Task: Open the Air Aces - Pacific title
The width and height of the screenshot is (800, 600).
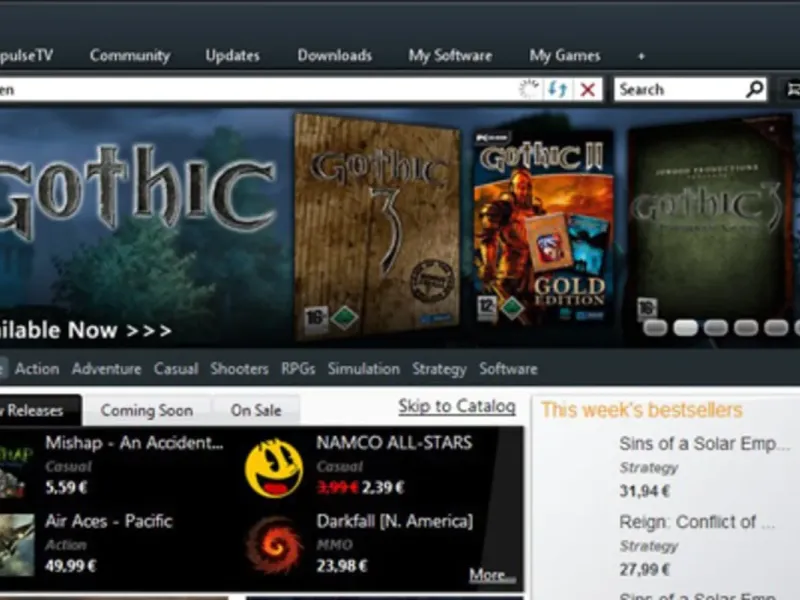Action: [109, 521]
